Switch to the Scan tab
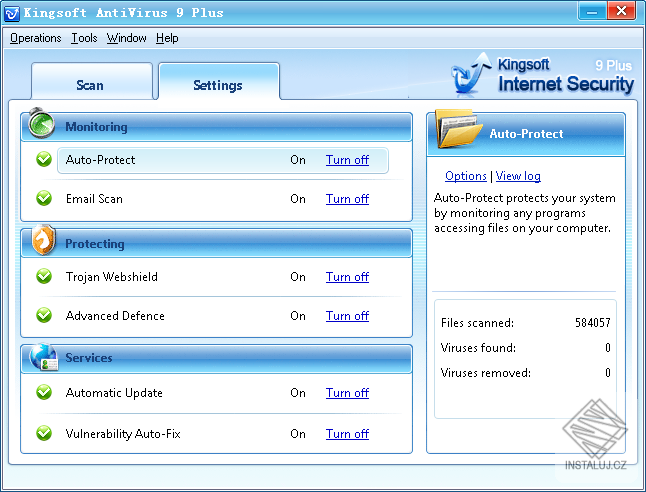Image resolution: width=646 pixels, height=492 pixels. click(91, 82)
